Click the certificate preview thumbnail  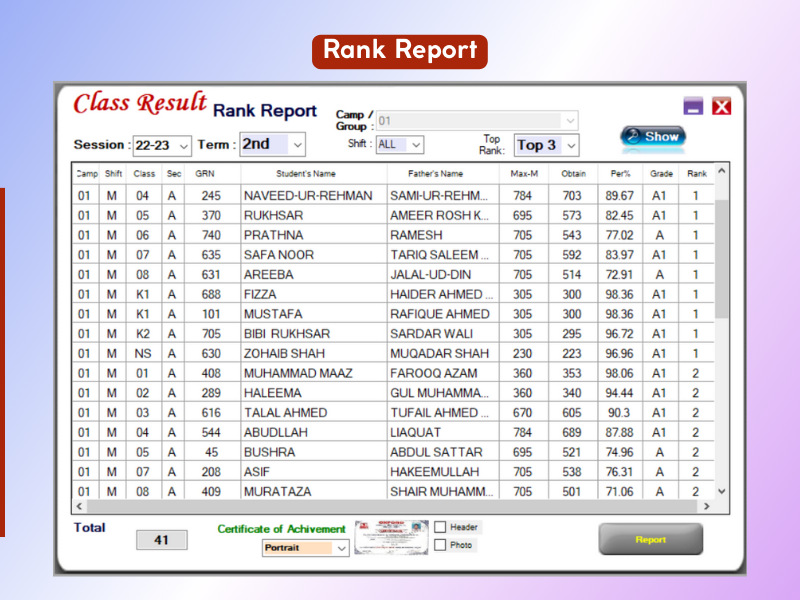390,537
